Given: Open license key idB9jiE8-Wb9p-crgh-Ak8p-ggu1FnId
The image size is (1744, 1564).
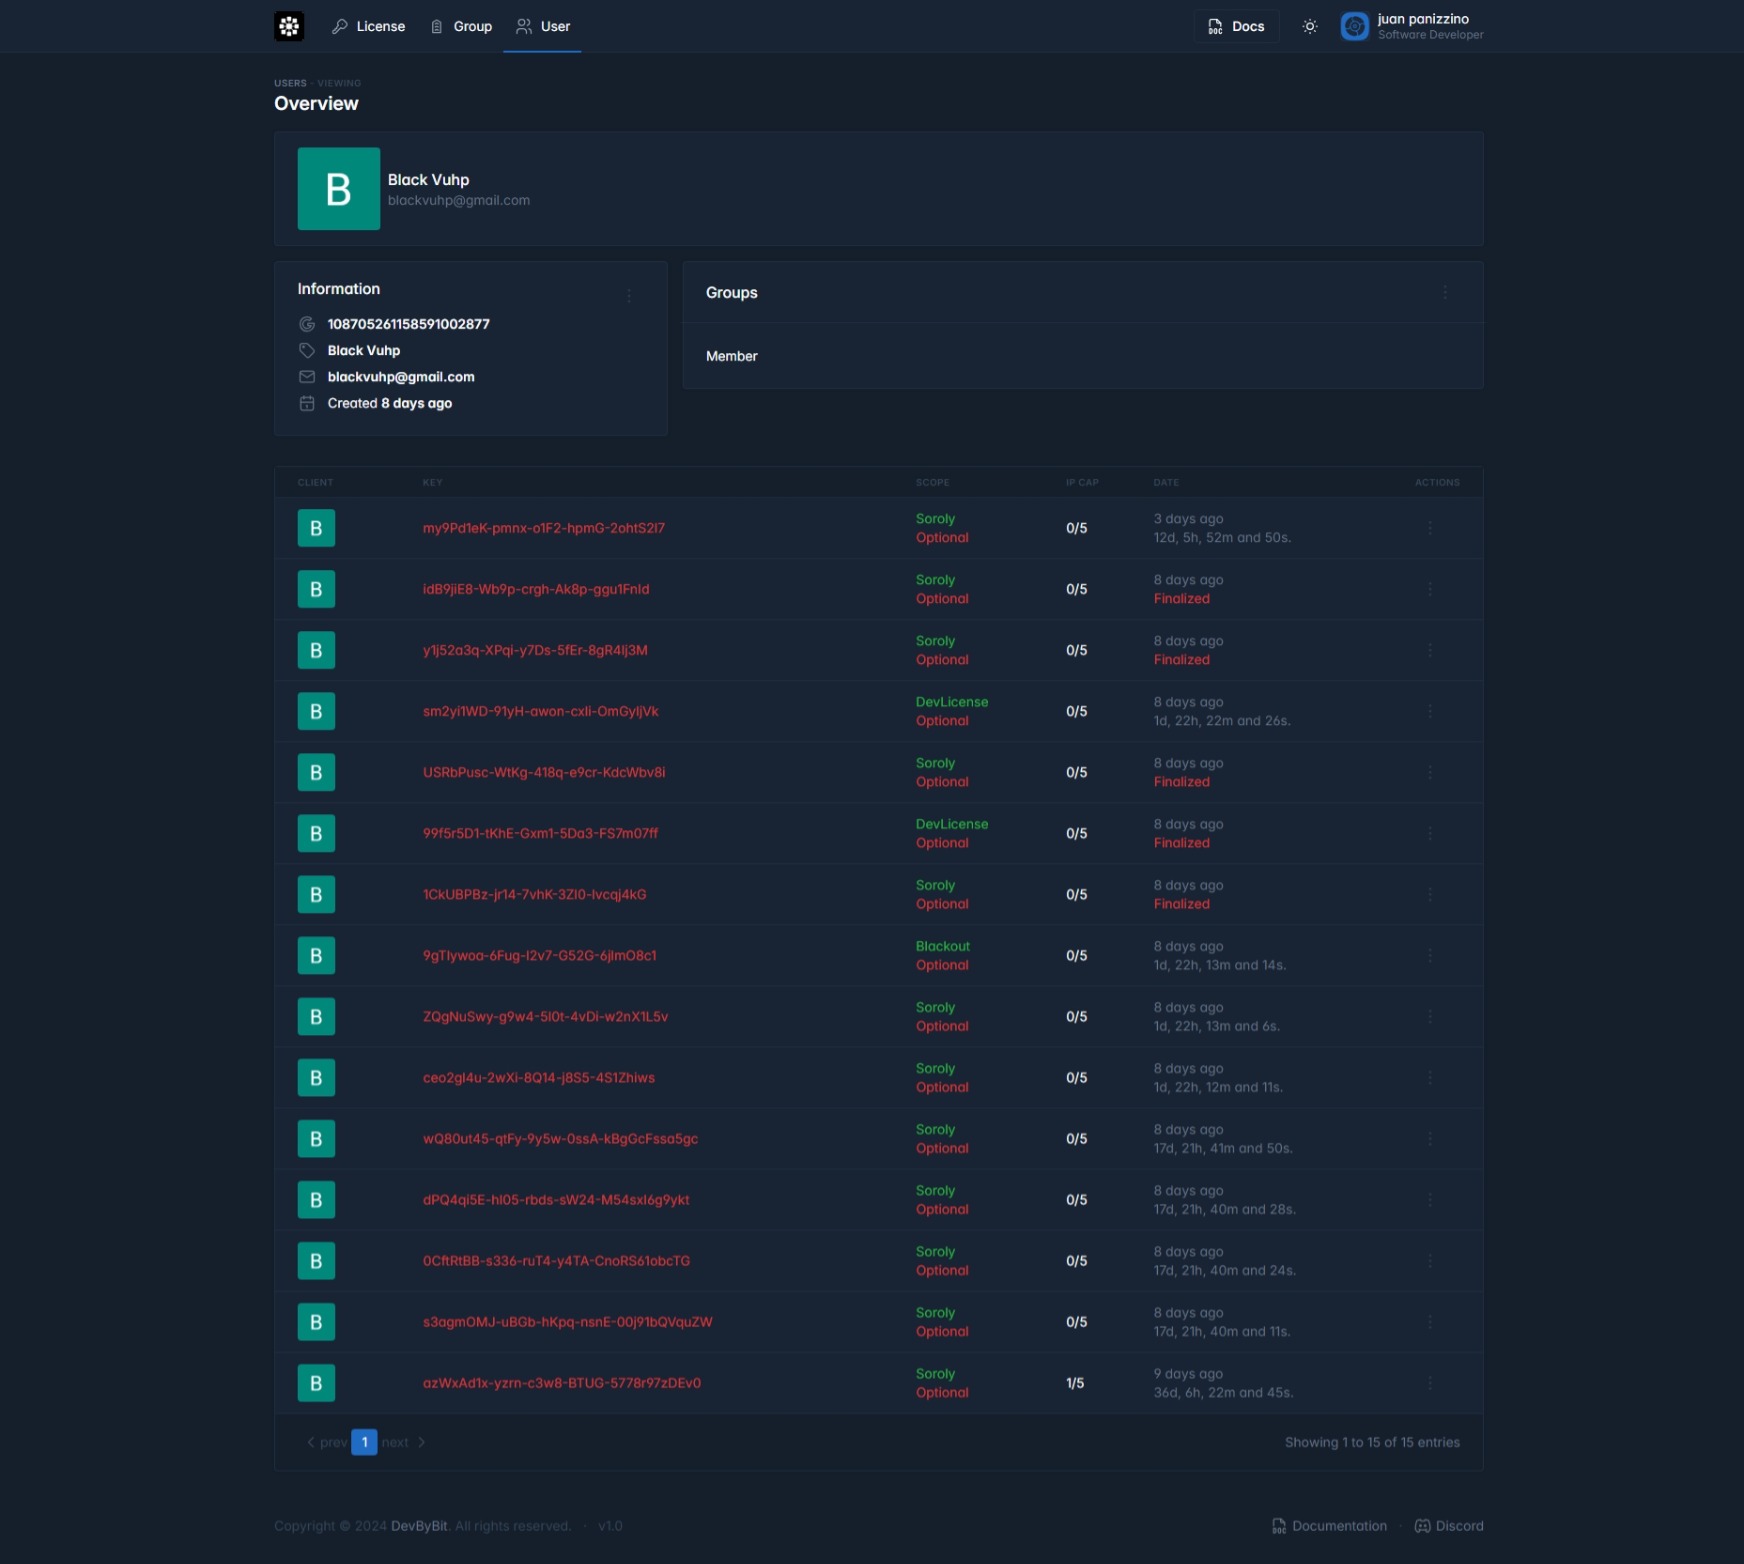Looking at the screenshot, I should click(x=536, y=589).
